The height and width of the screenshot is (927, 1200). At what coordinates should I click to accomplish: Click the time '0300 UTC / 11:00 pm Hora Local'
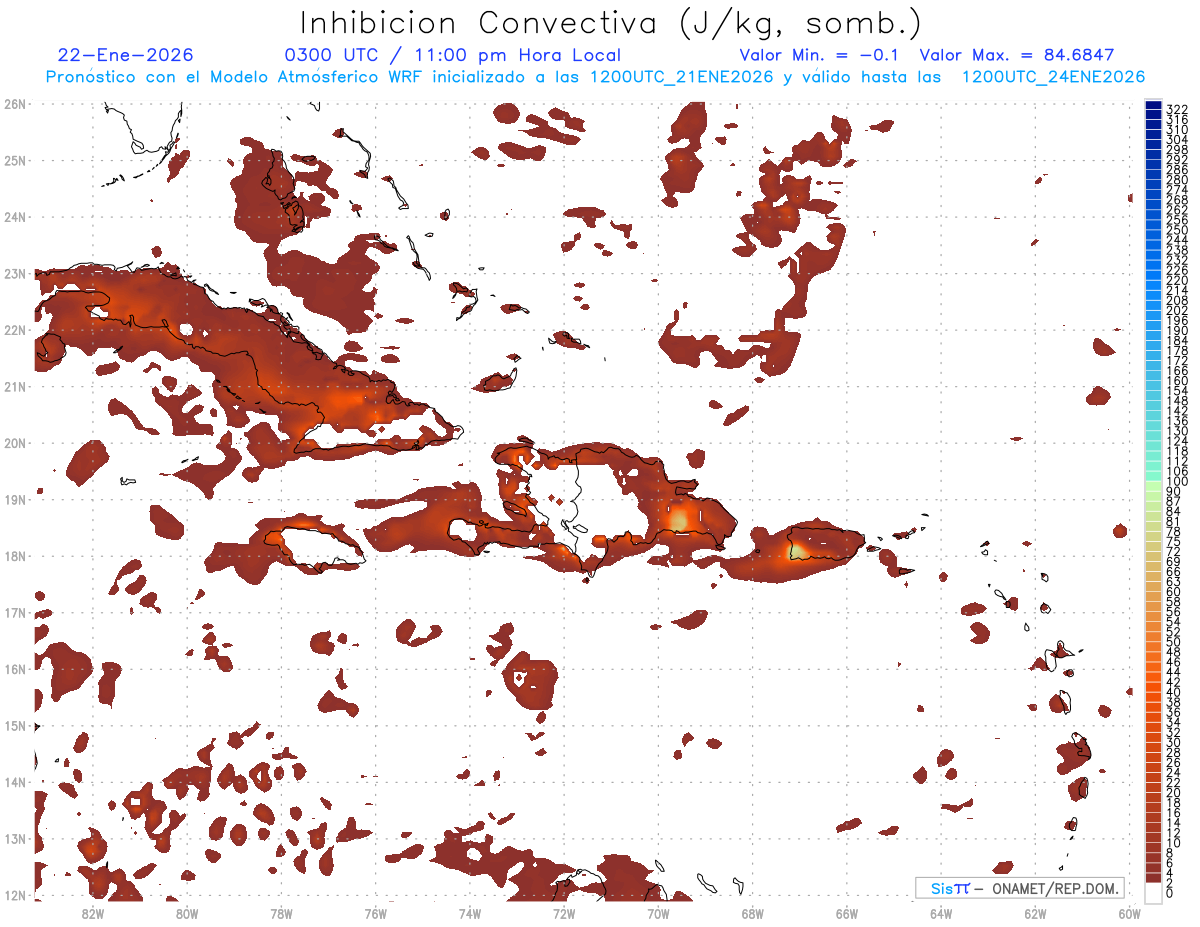(x=453, y=55)
